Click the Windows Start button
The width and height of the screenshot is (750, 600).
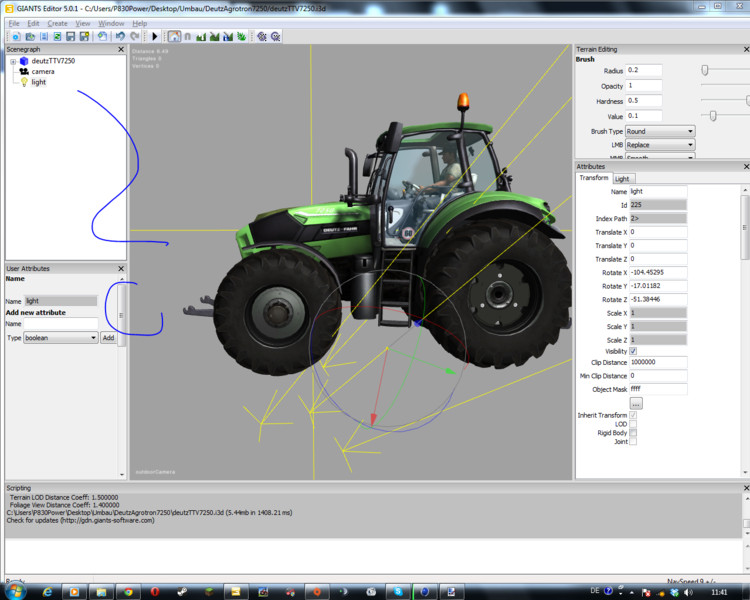coord(14,591)
